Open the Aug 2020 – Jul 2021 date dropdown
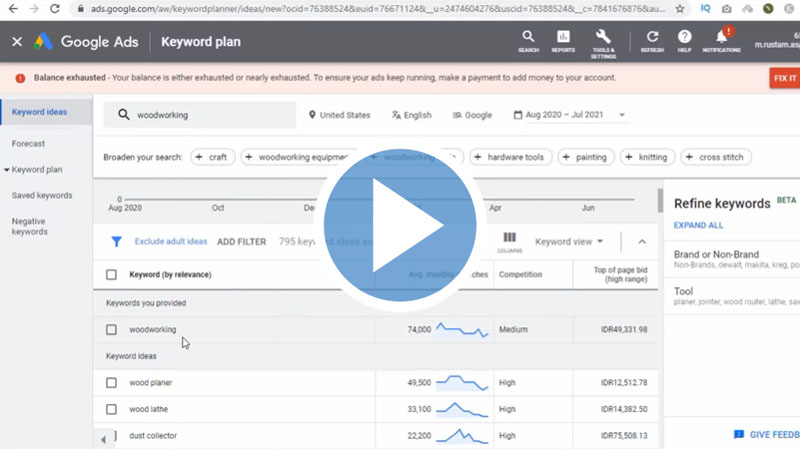Image resolution: width=800 pixels, height=449 pixels. click(x=569, y=115)
